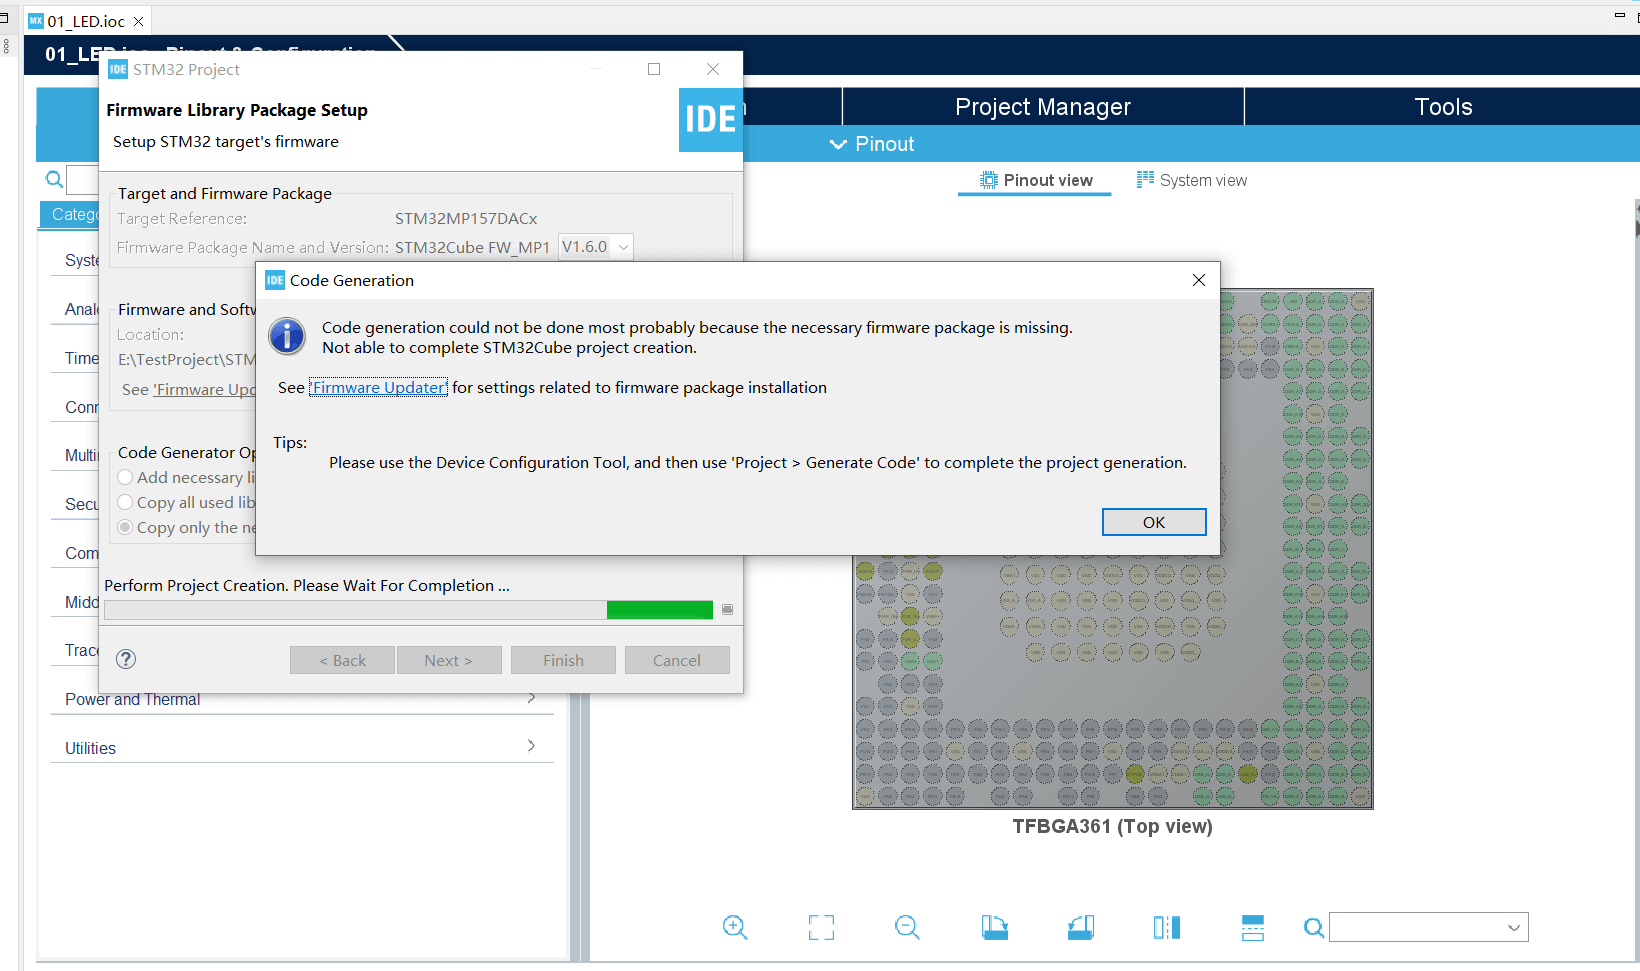Click the blue information icon in the Code Generation dialog
Image resolution: width=1640 pixels, height=971 pixels.
click(x=287, y=336)
